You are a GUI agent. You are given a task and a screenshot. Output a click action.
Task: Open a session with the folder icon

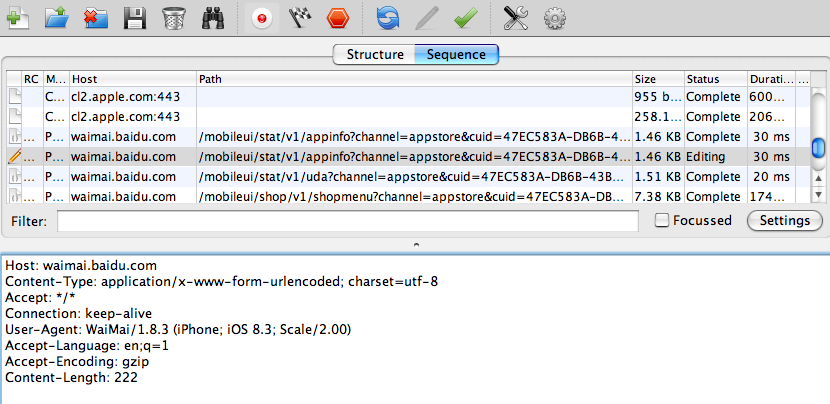click(57, 19)
